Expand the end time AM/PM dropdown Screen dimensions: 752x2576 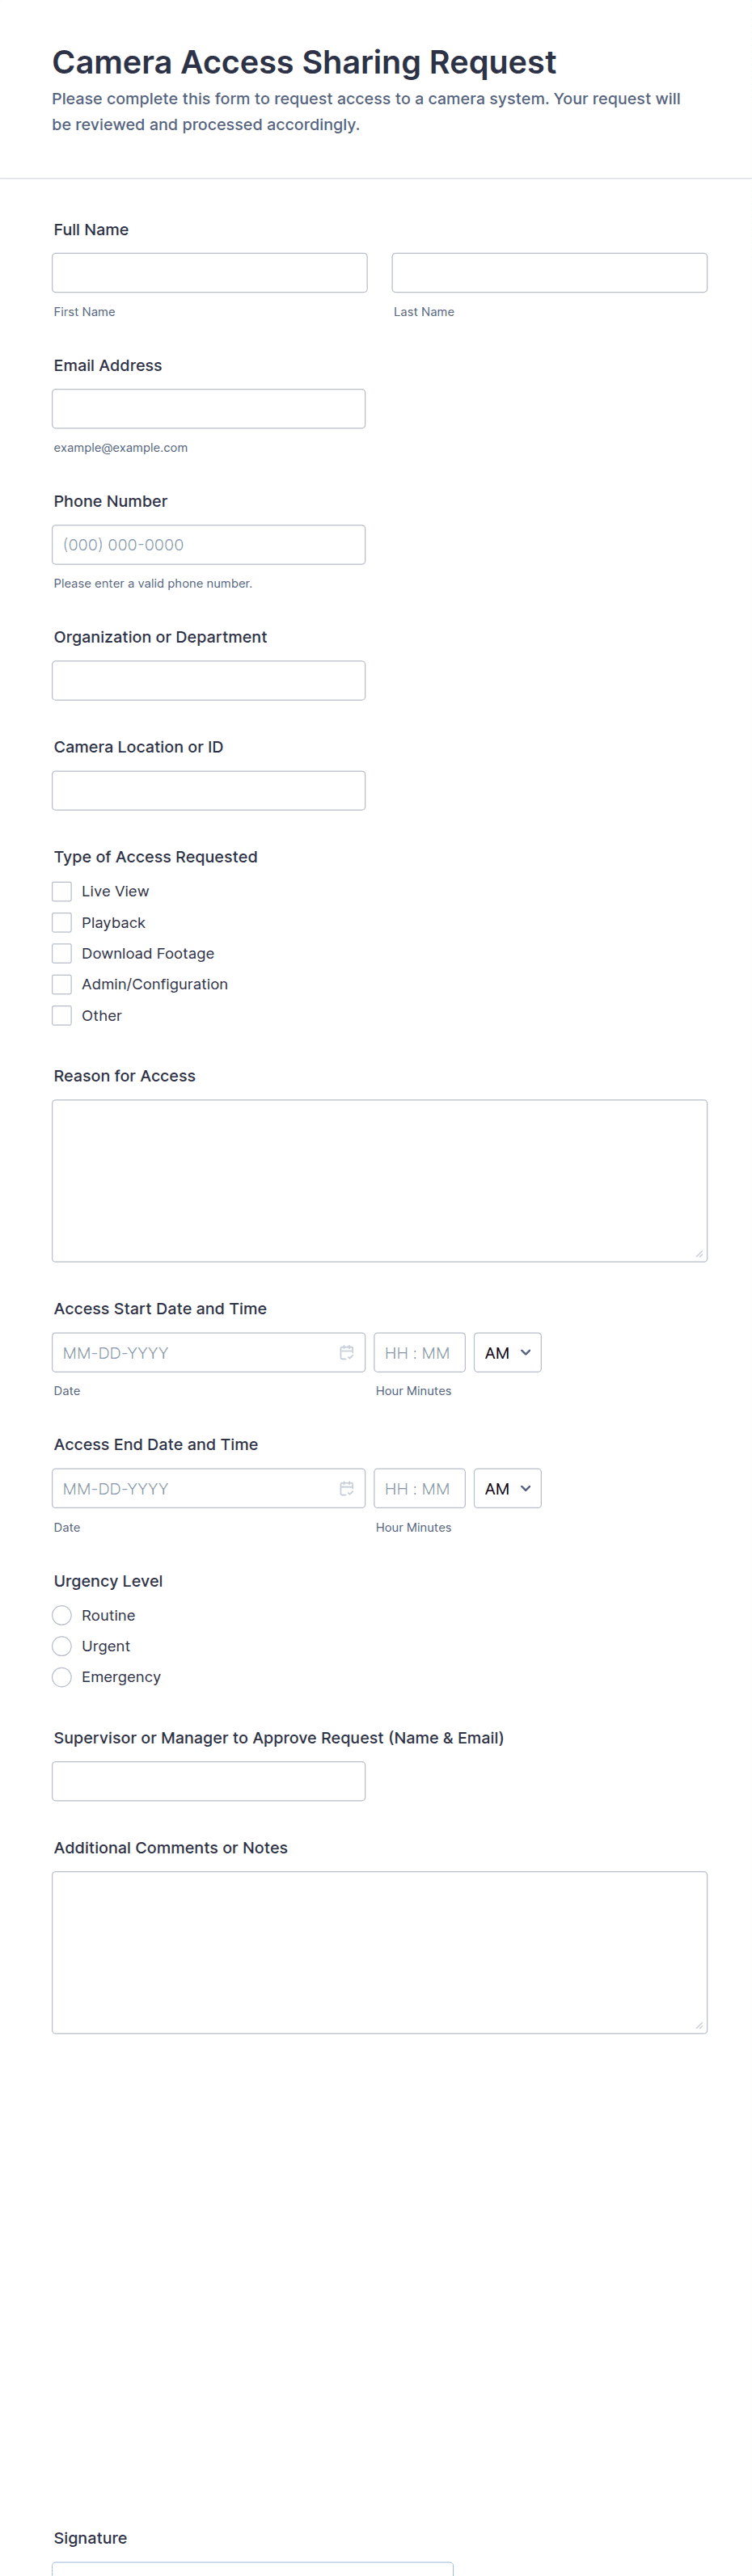point(507,1489)
